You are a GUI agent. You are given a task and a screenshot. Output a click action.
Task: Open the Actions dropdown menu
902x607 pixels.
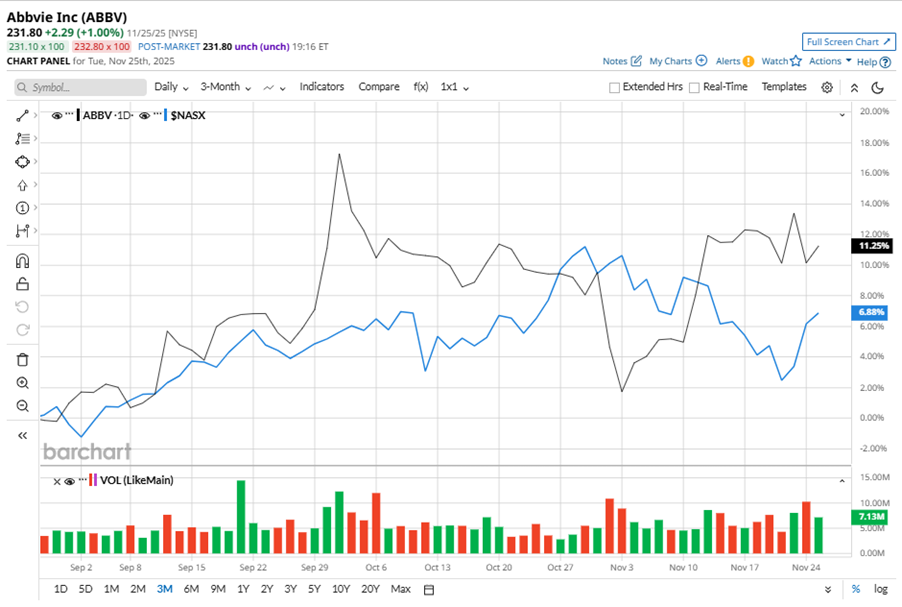pyautogui.click(x=830, y=61)
